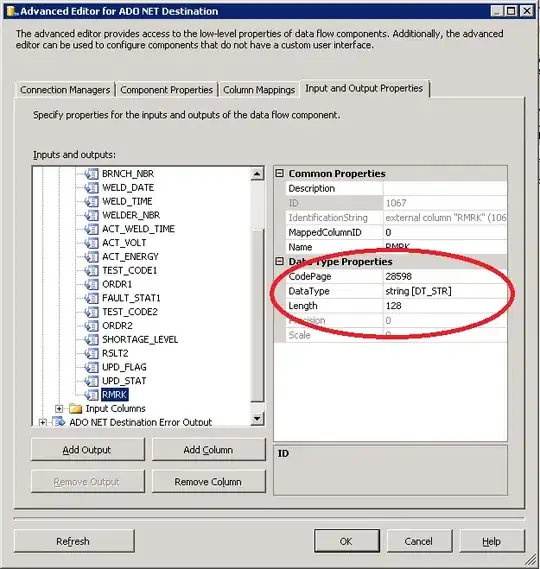Click the Add Column button
This screenshot has height=569, width=540.
click(x=208, y=450)
